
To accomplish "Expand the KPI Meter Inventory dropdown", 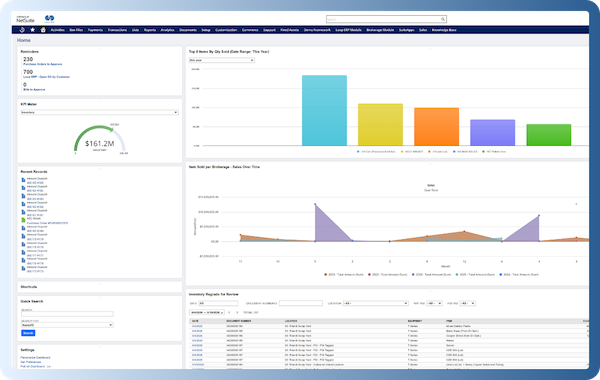I will tap(99, 113).
